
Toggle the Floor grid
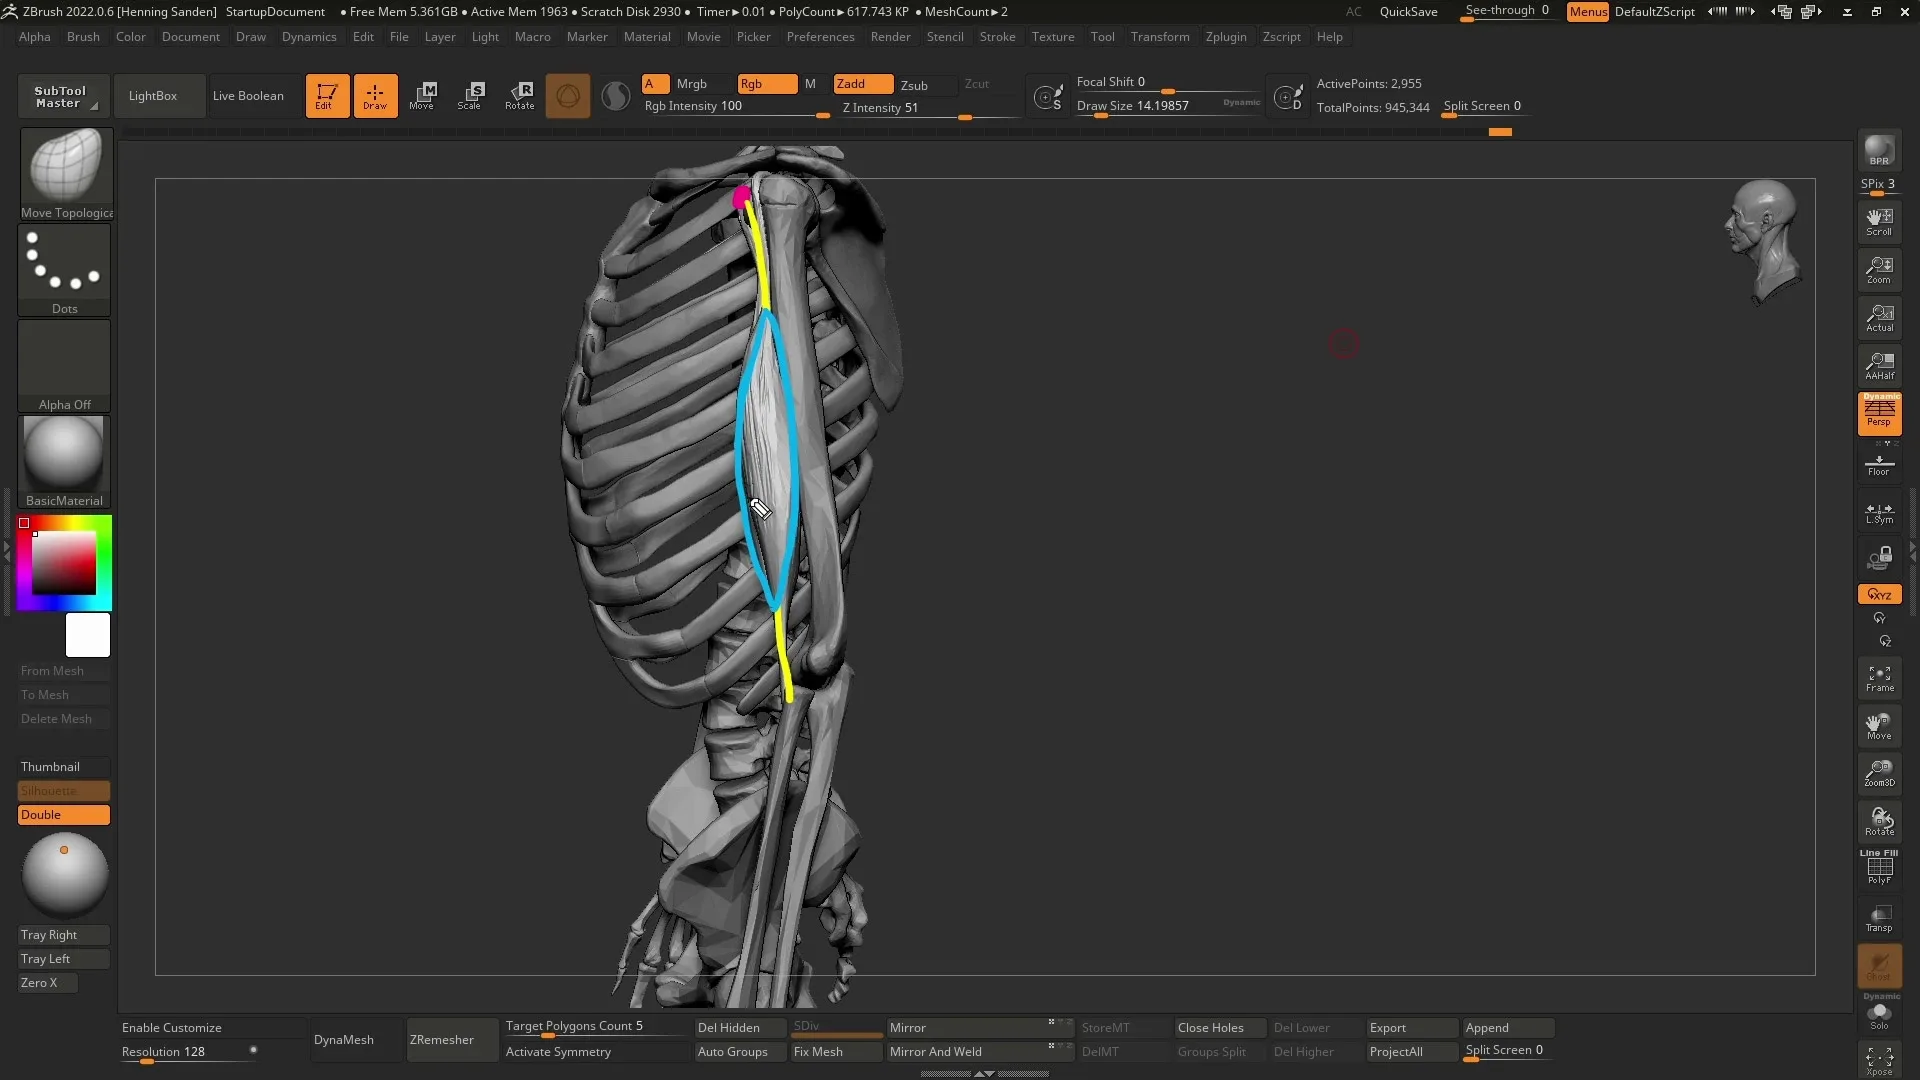pos(1879,464)
